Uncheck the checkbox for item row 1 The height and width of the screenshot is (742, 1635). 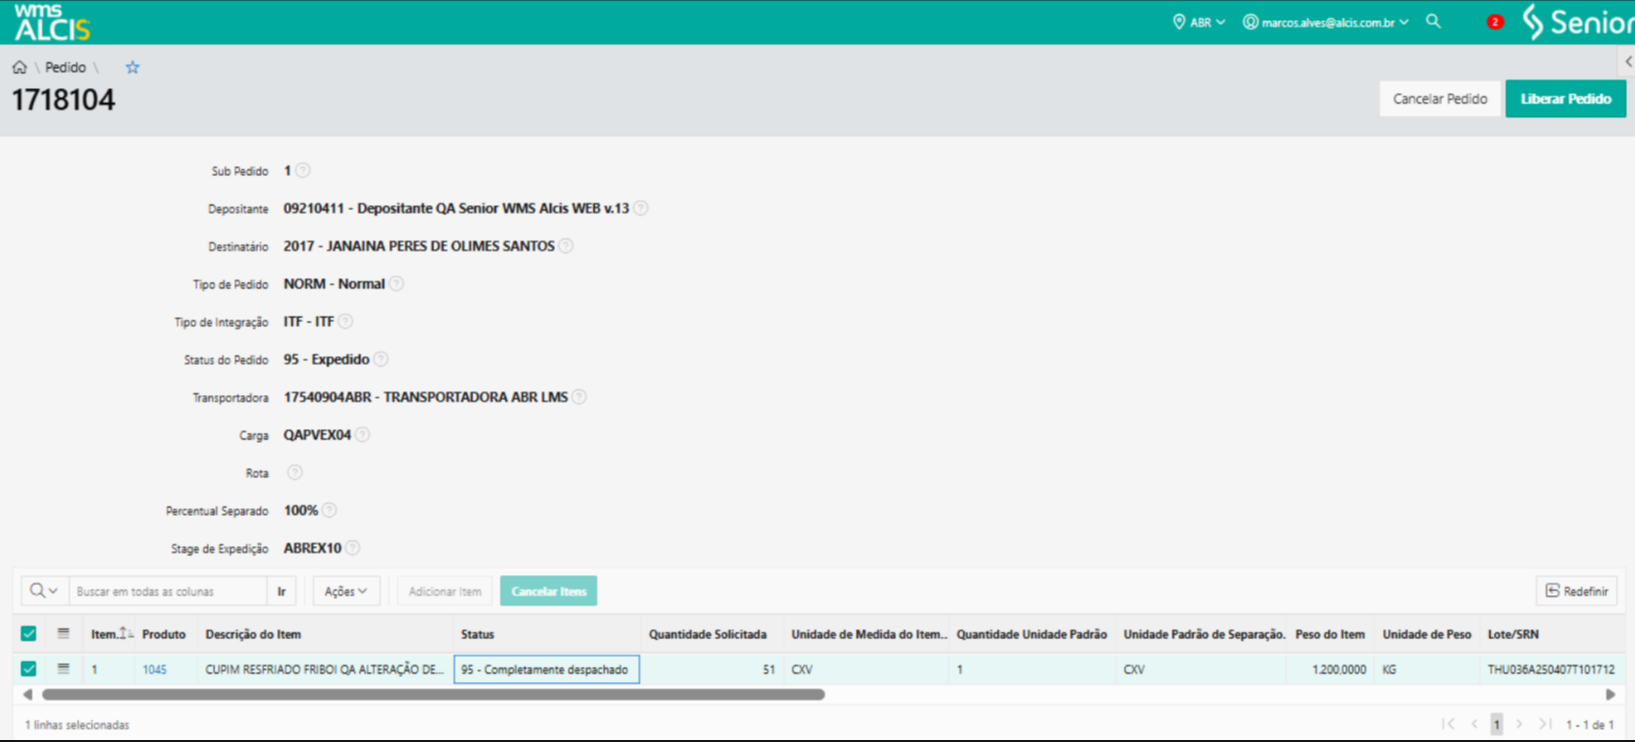pos(28,669)
